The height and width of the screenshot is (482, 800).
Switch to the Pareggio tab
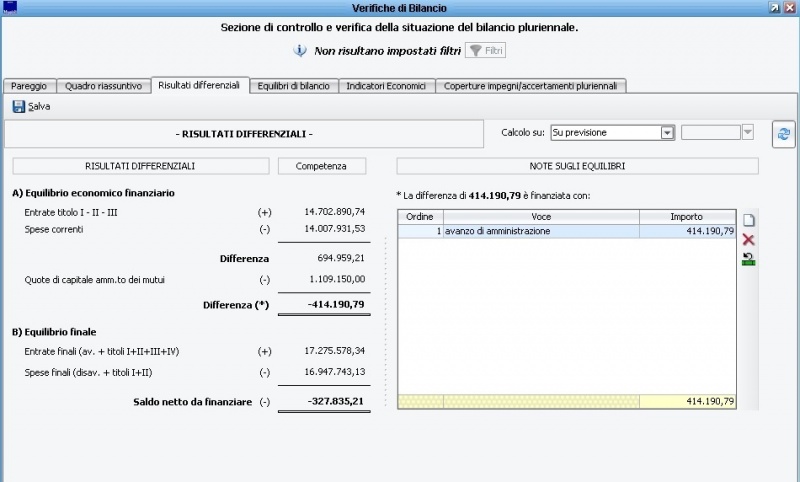pyautogui.click(x=29, y=86)
